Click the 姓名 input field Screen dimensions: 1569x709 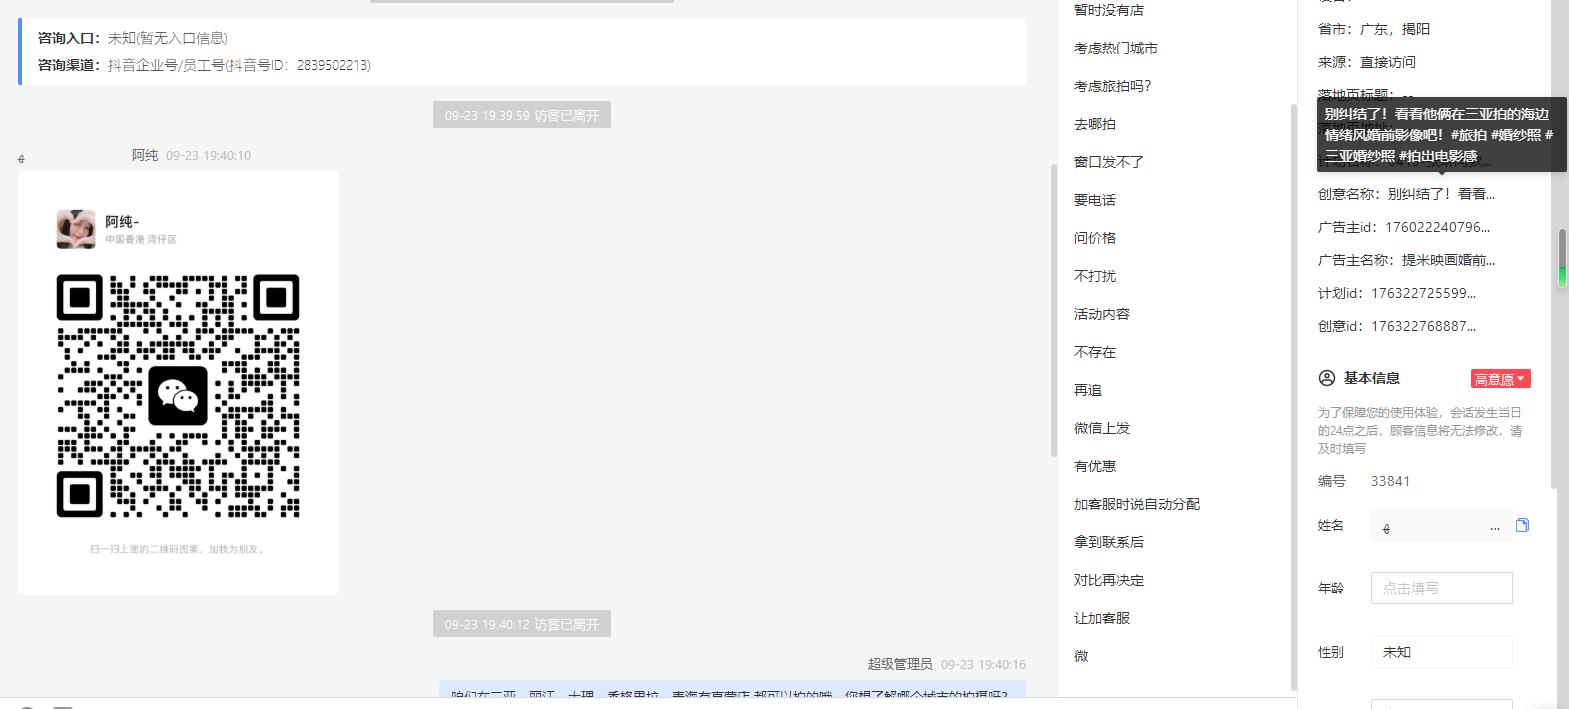(1441, 525)
